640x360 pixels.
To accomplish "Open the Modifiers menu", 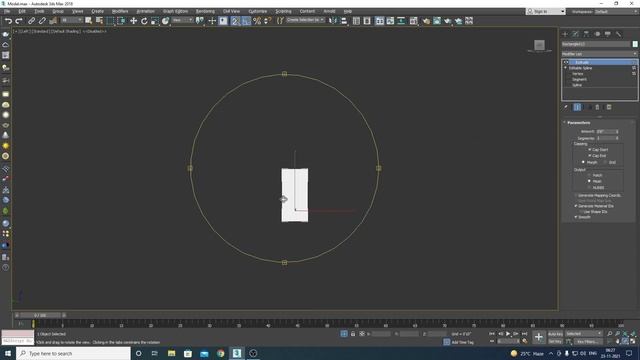I will [120, 11].
